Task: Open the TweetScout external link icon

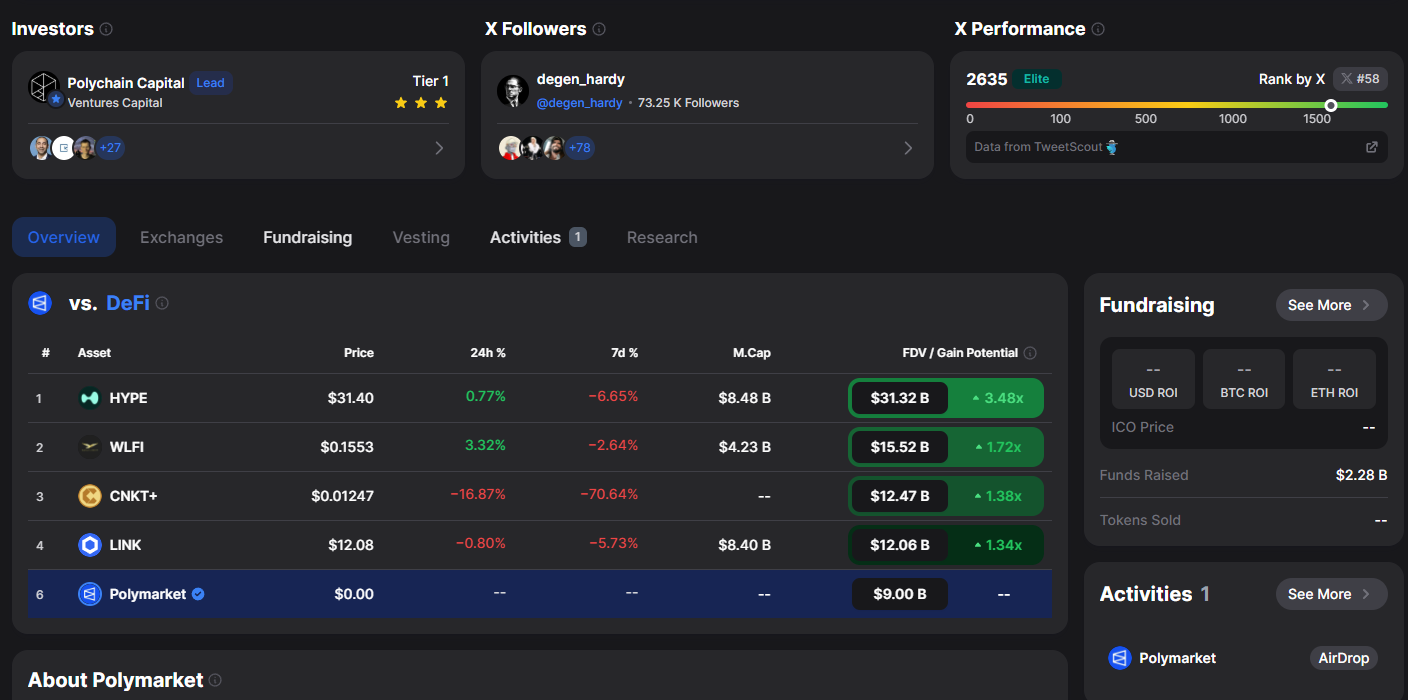Action: [x=1372, y=147]
